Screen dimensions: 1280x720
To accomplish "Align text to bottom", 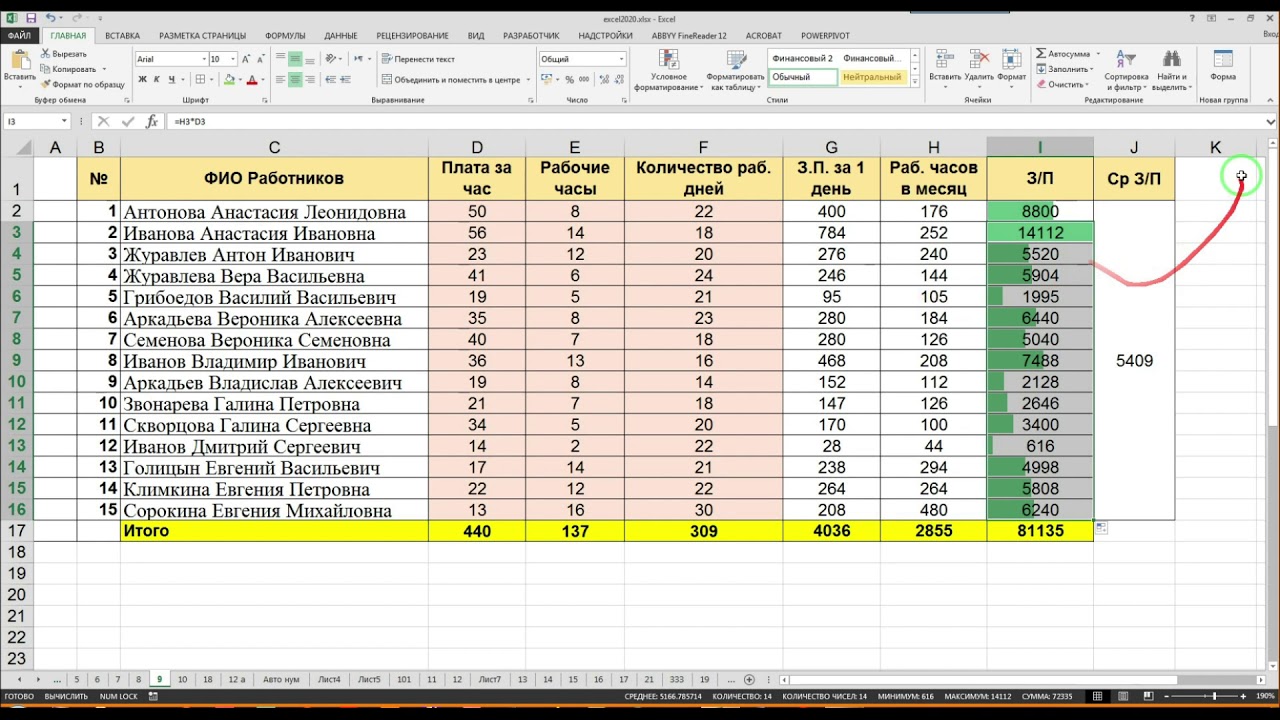I will pos(311,59).
